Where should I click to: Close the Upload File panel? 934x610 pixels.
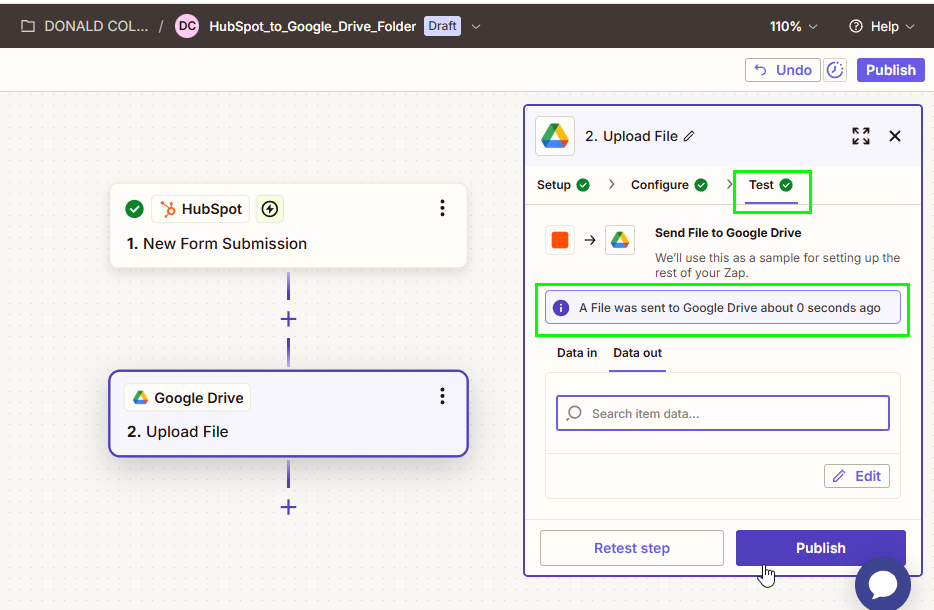[x=895, y=136]
